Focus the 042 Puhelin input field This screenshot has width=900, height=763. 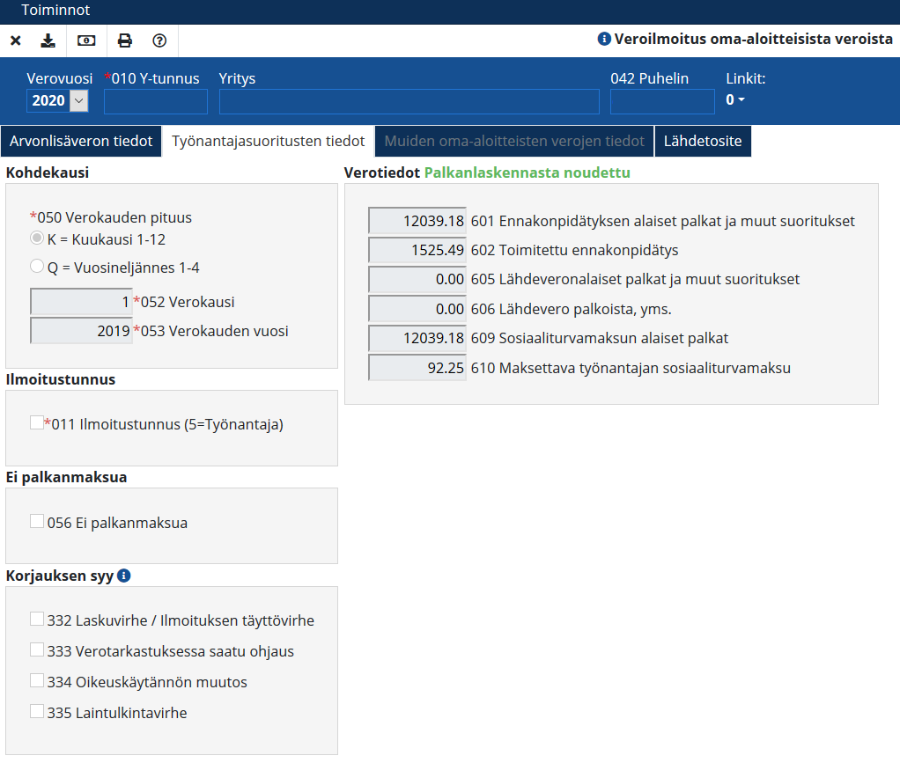[x=662, y=102]
